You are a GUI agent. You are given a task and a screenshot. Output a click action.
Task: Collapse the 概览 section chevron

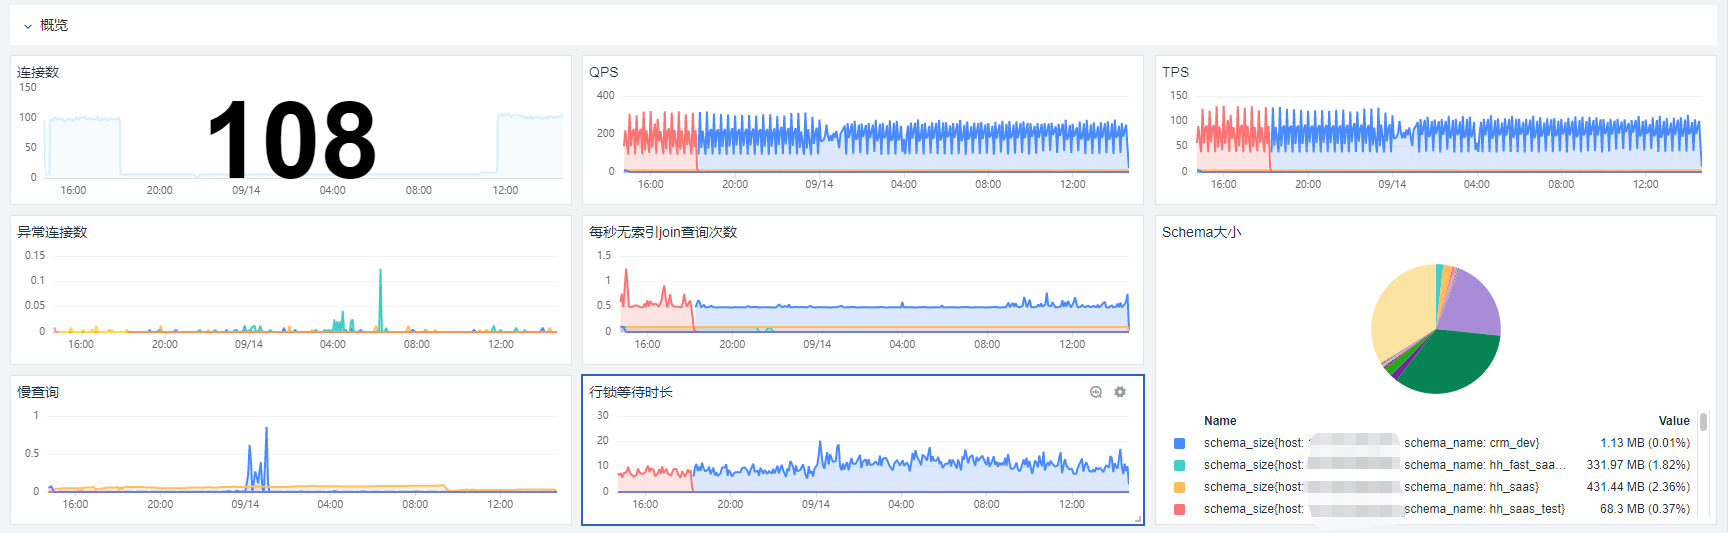[28, 26]
